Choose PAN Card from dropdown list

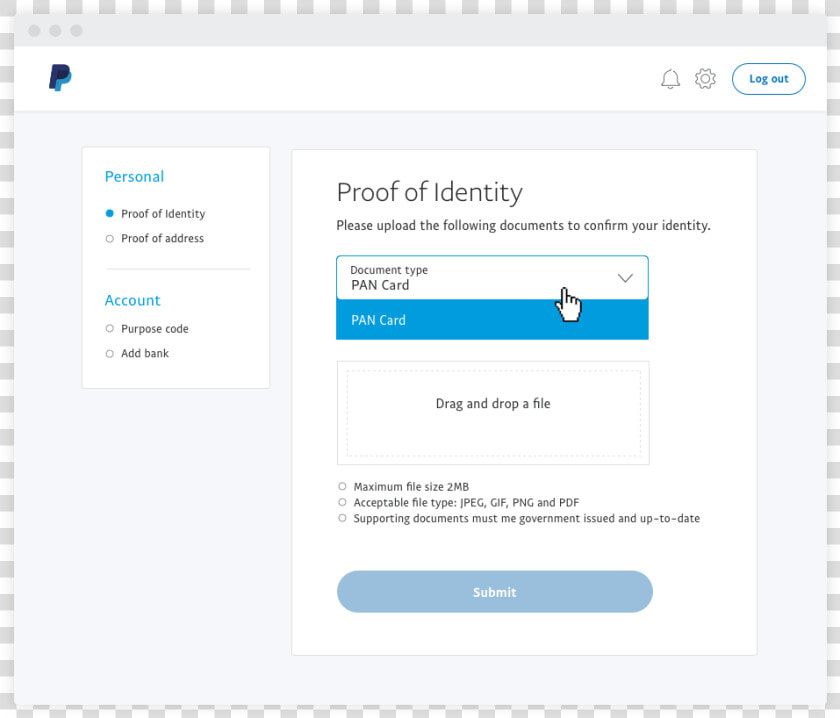click(492, 320)
